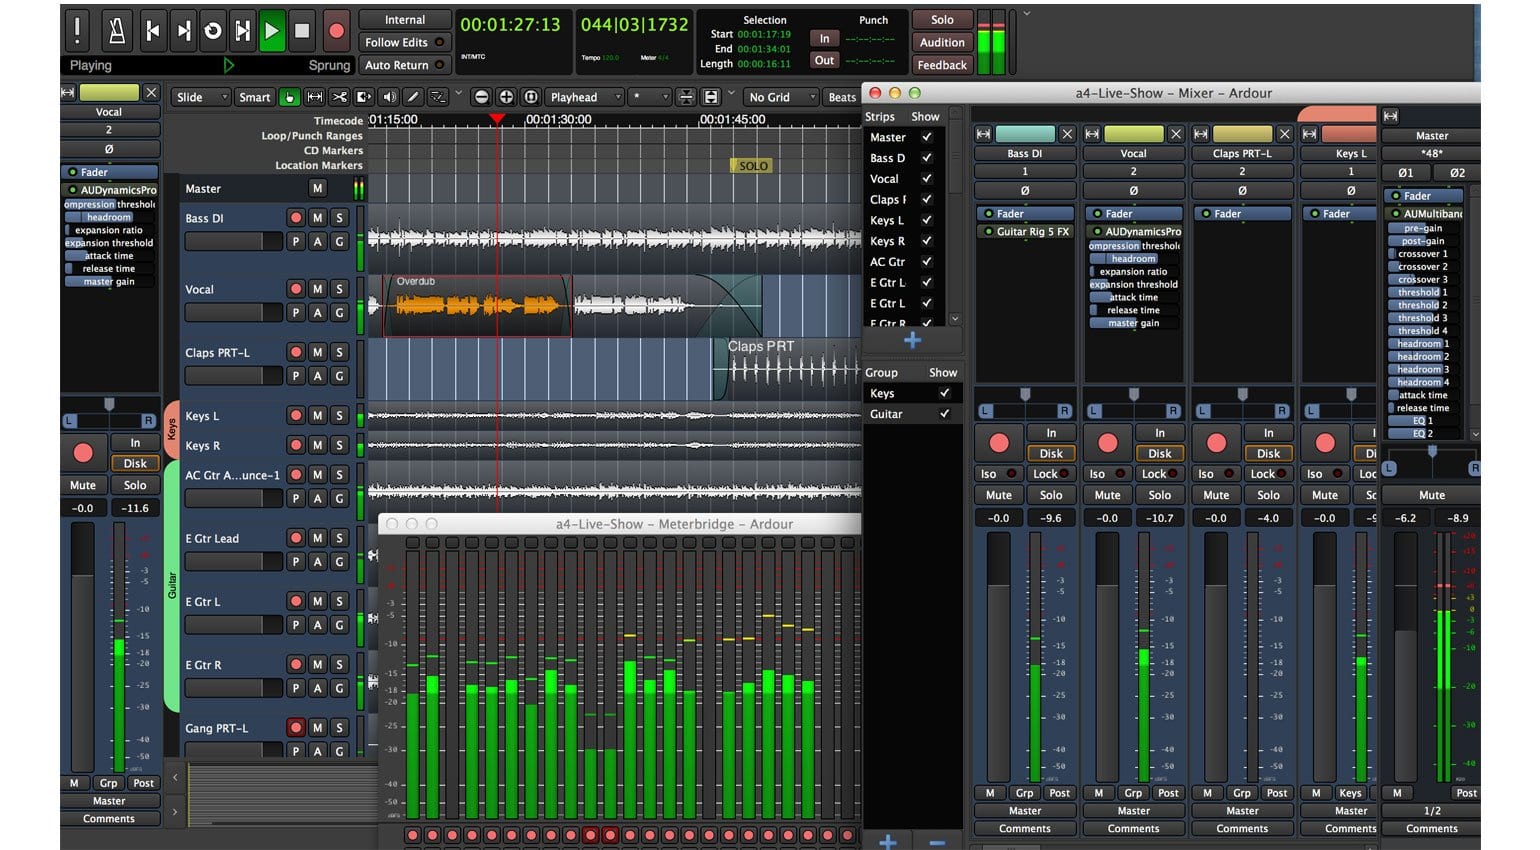Screen dimensions: 1540x850
Task: Click the Guitar group tab in editor
Action: pyautogui.click(x=171, y=587)
